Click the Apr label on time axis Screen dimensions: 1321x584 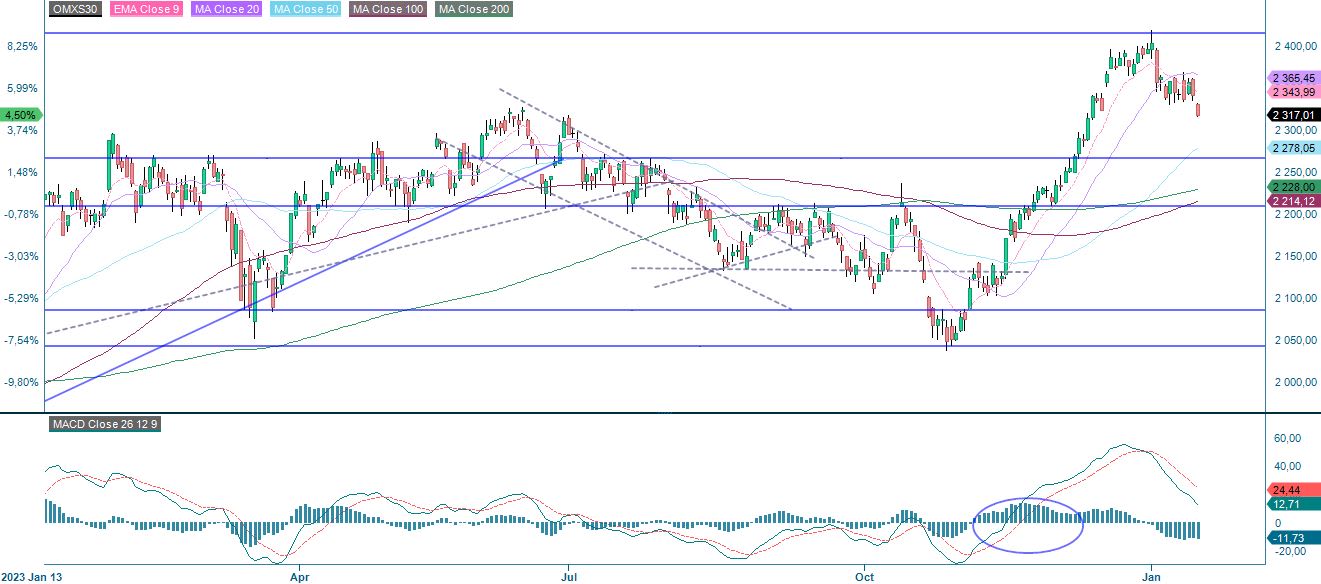[x=299, y=577]
